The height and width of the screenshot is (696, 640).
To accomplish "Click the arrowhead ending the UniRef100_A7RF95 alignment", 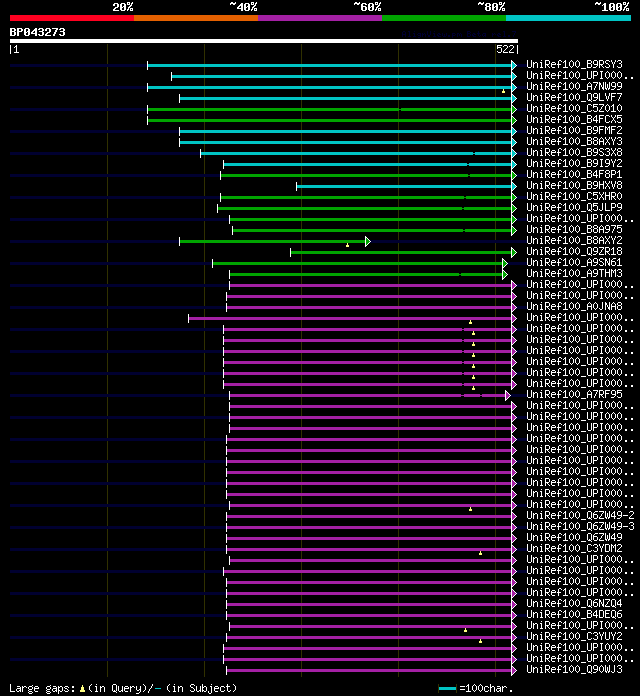I will click(x=508, y=395).
